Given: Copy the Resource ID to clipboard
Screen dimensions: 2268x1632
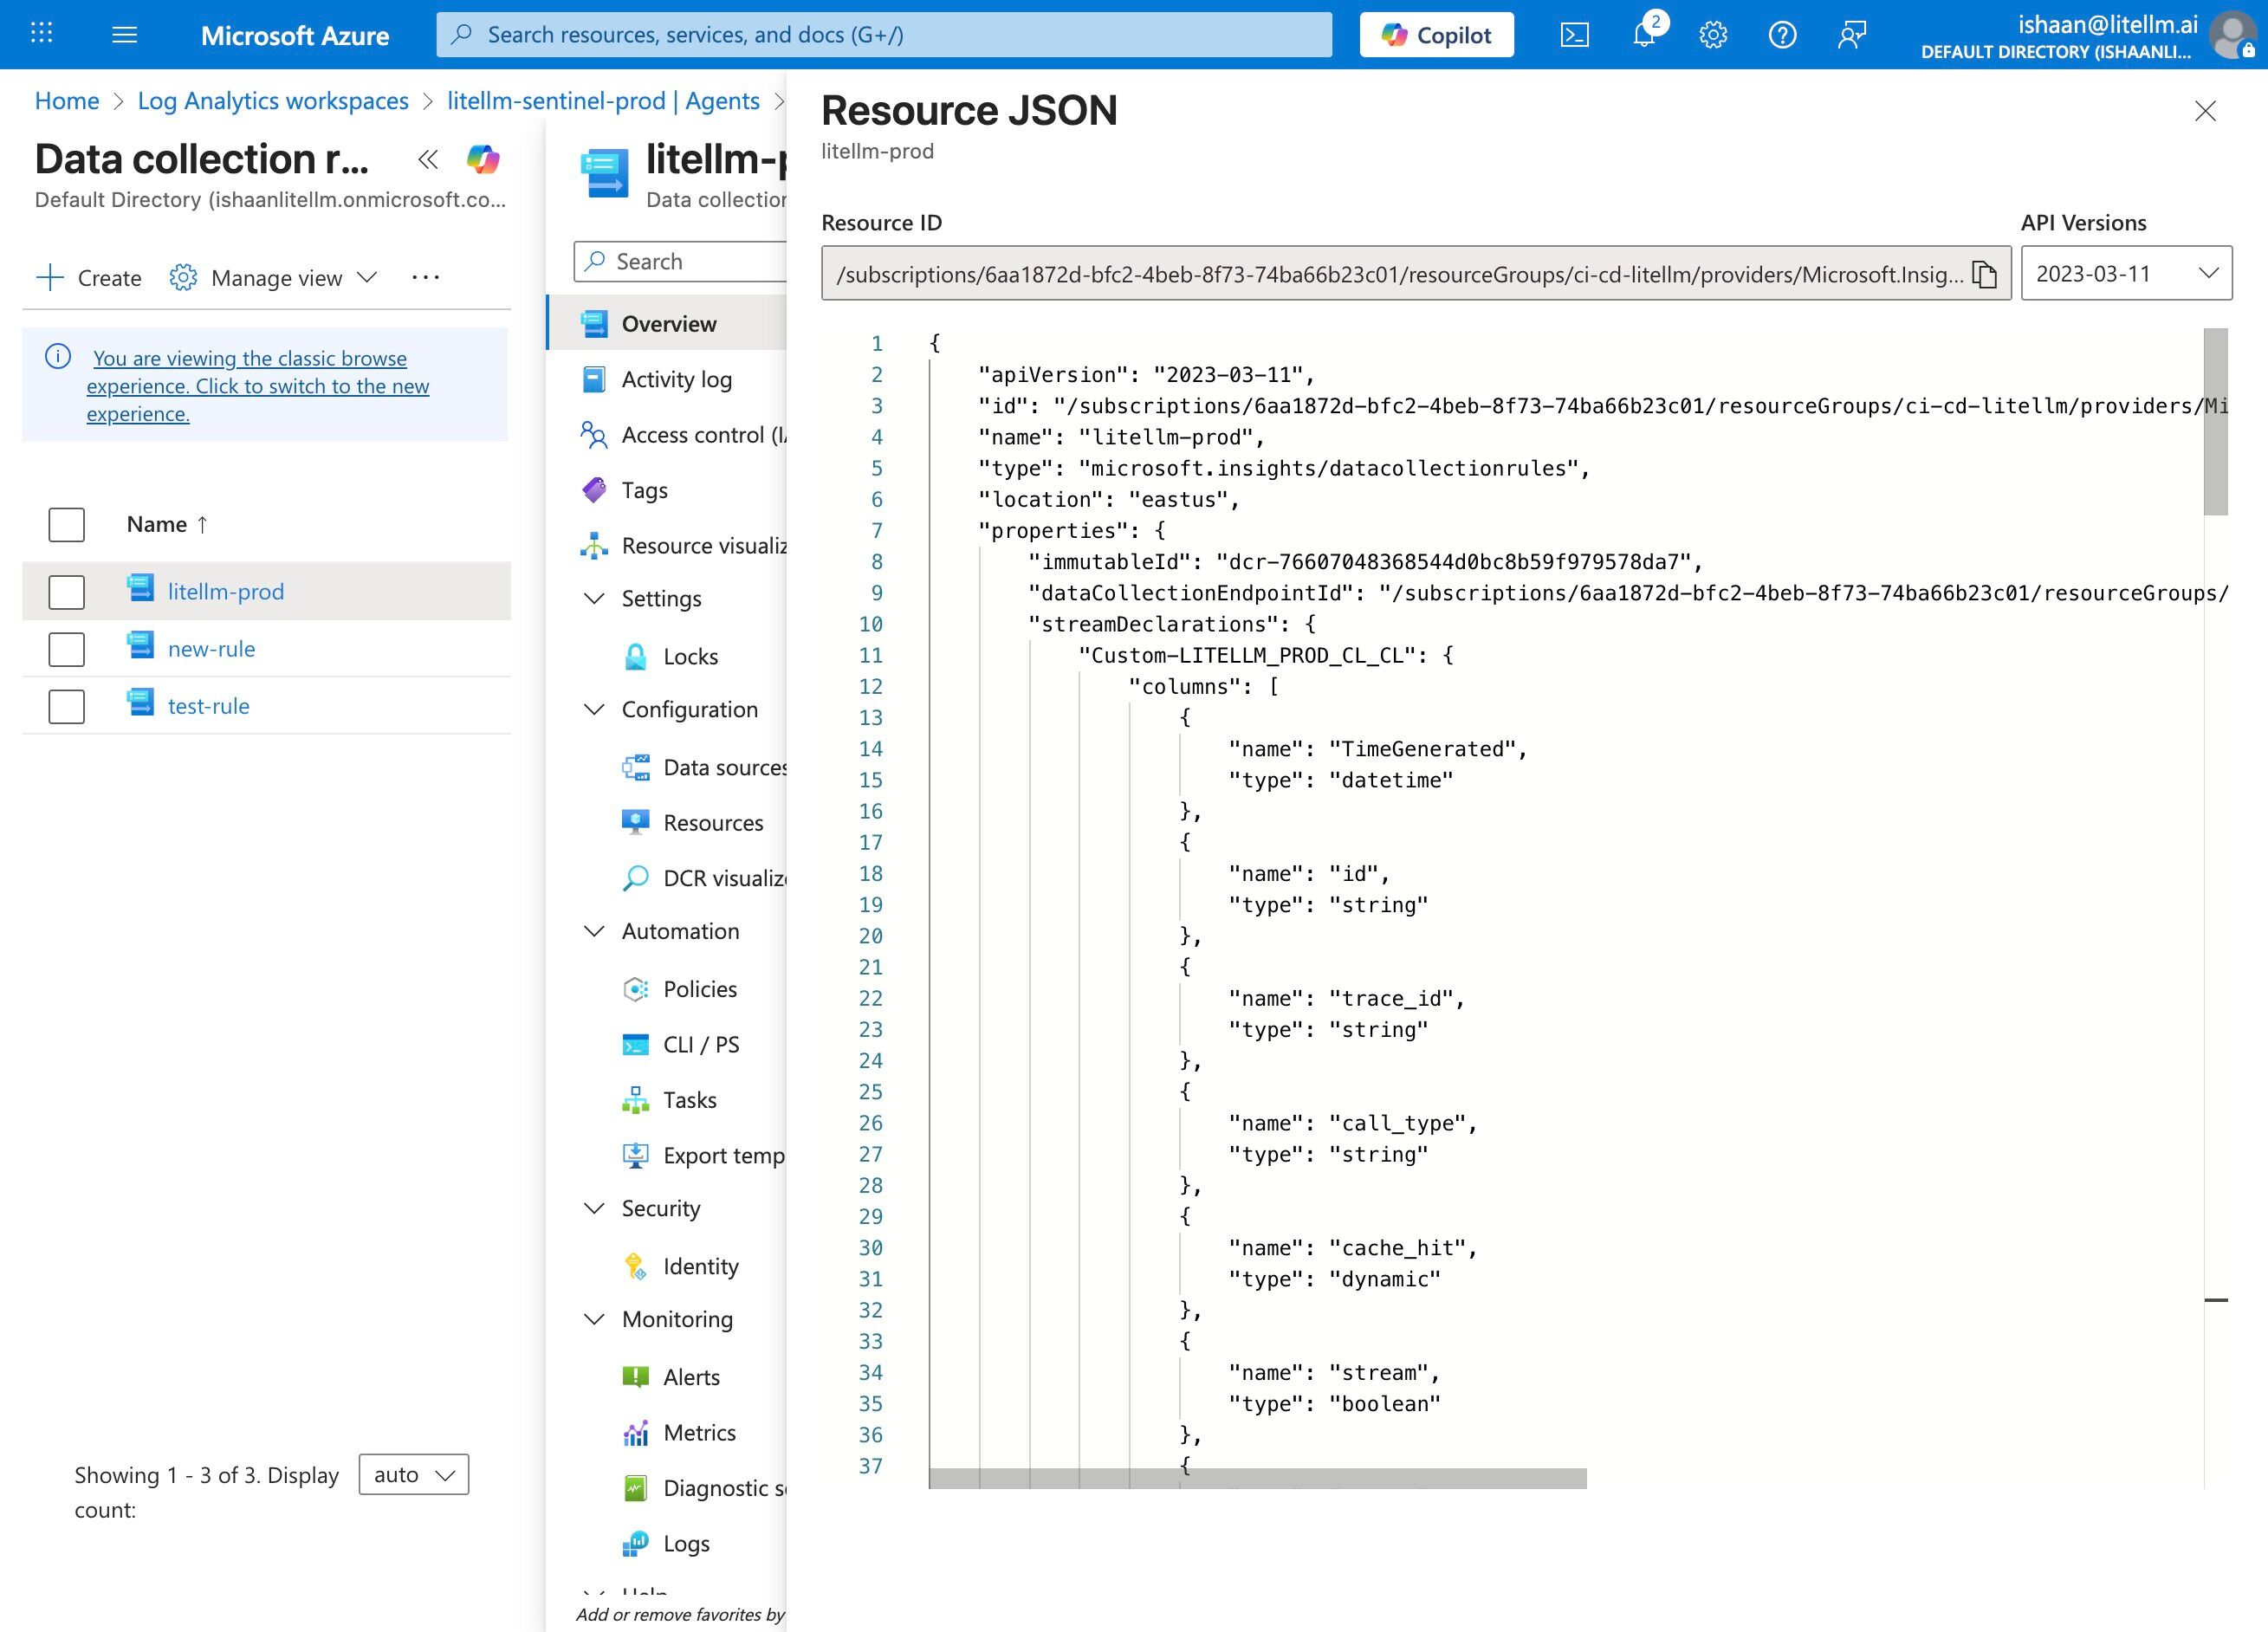Looking at the screenshot, I should [1984, 274].
